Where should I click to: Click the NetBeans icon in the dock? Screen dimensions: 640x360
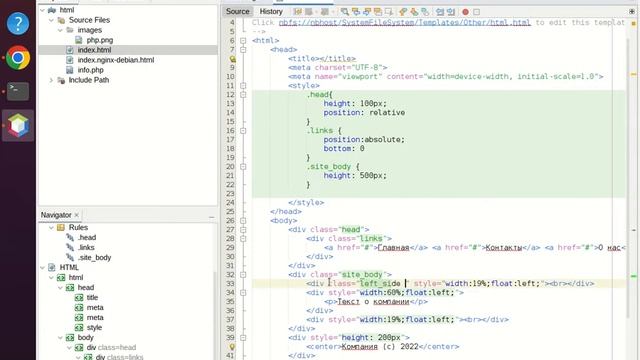[18, 125]
